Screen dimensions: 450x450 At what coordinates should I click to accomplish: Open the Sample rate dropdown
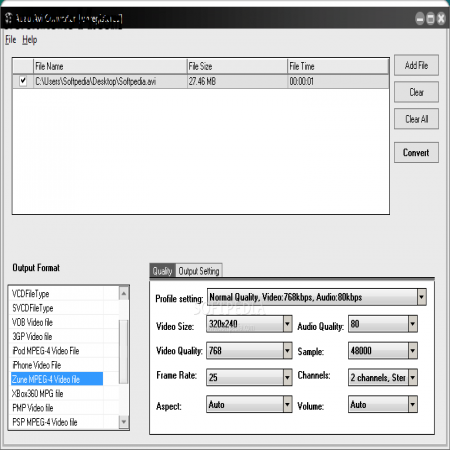click(383, 350)
